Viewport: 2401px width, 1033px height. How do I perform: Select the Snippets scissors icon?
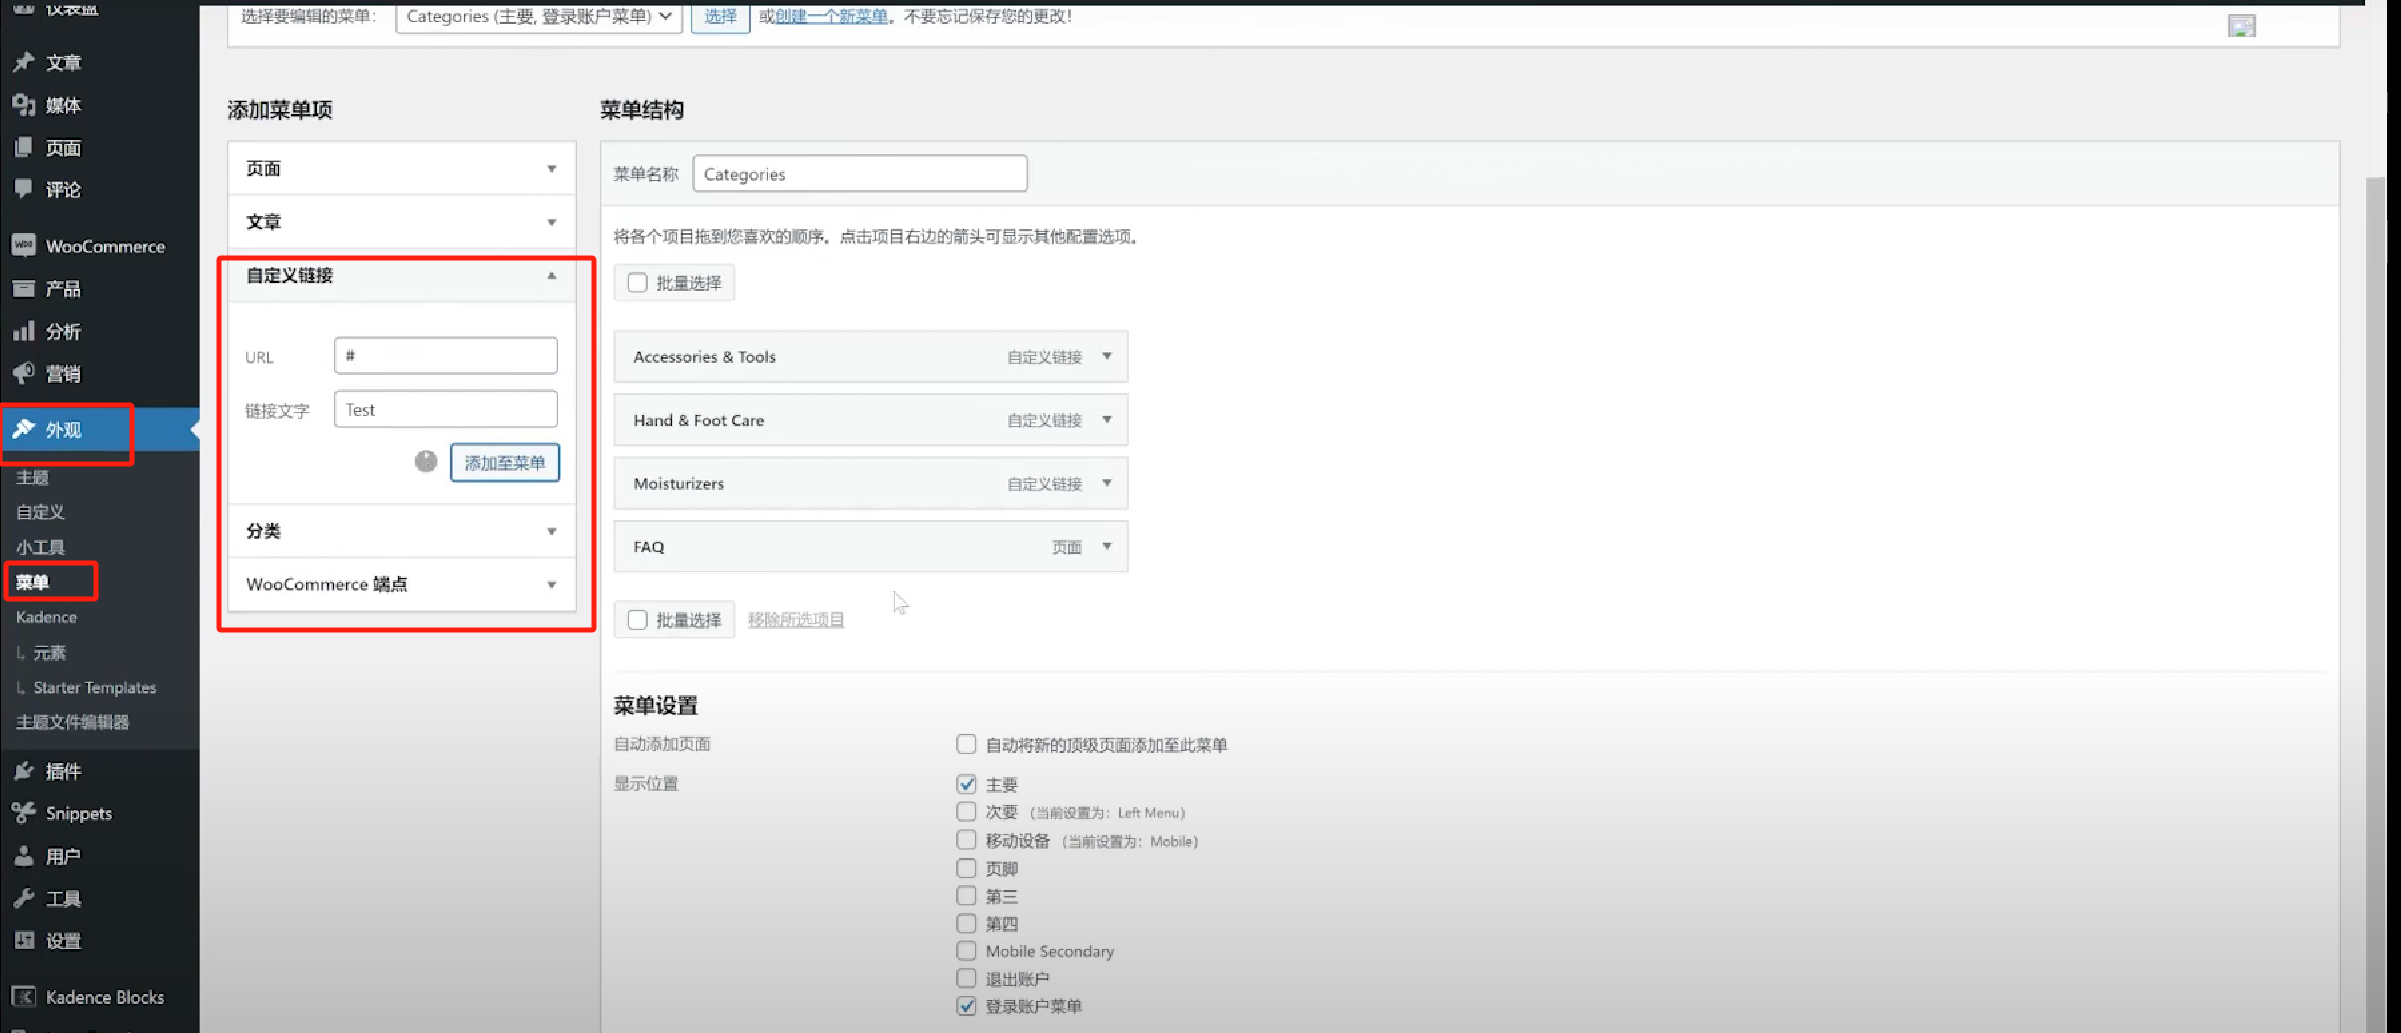[22, 813]
